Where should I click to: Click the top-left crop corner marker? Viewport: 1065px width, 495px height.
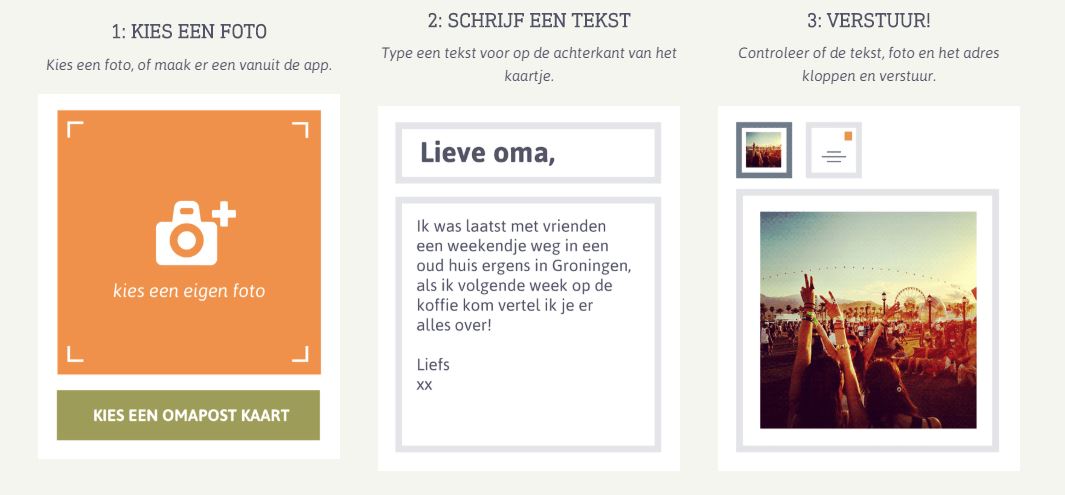75,129
